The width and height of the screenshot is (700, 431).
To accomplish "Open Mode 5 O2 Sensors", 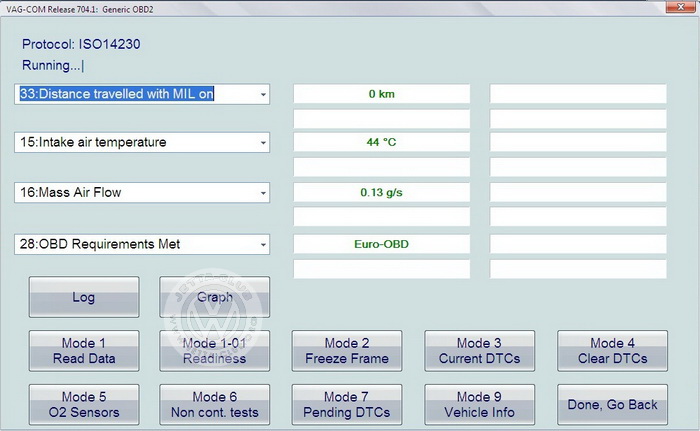I will [x=84, y=405].
